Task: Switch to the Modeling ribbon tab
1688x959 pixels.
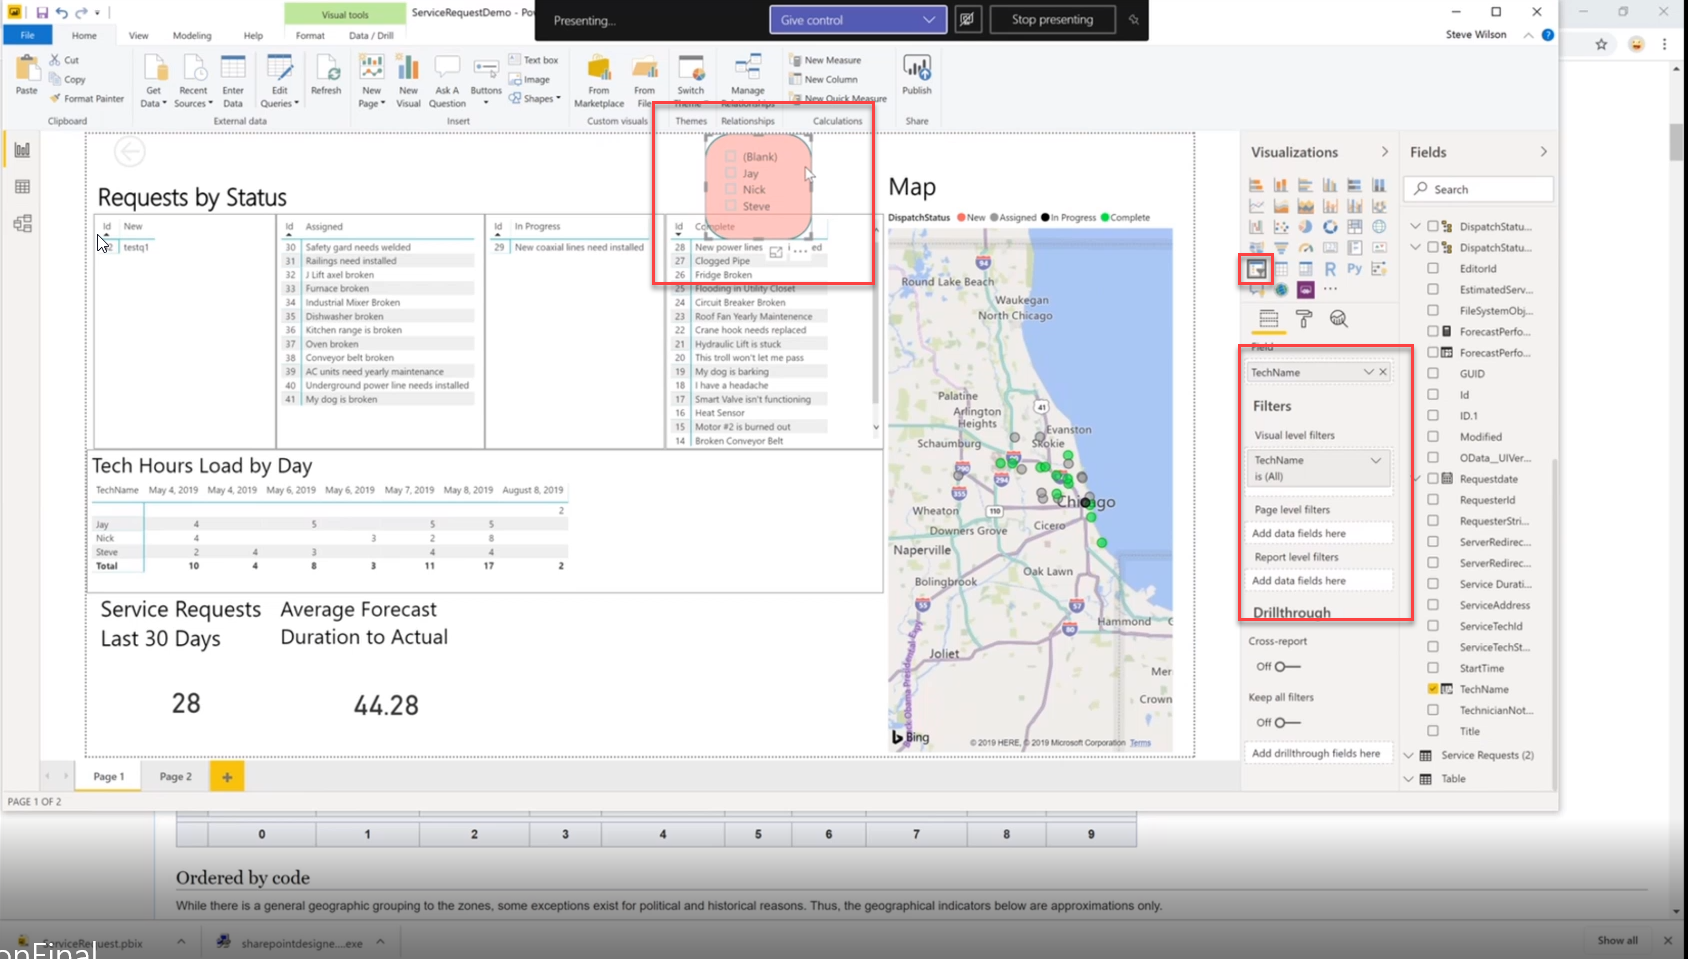Action: [191, 35]
